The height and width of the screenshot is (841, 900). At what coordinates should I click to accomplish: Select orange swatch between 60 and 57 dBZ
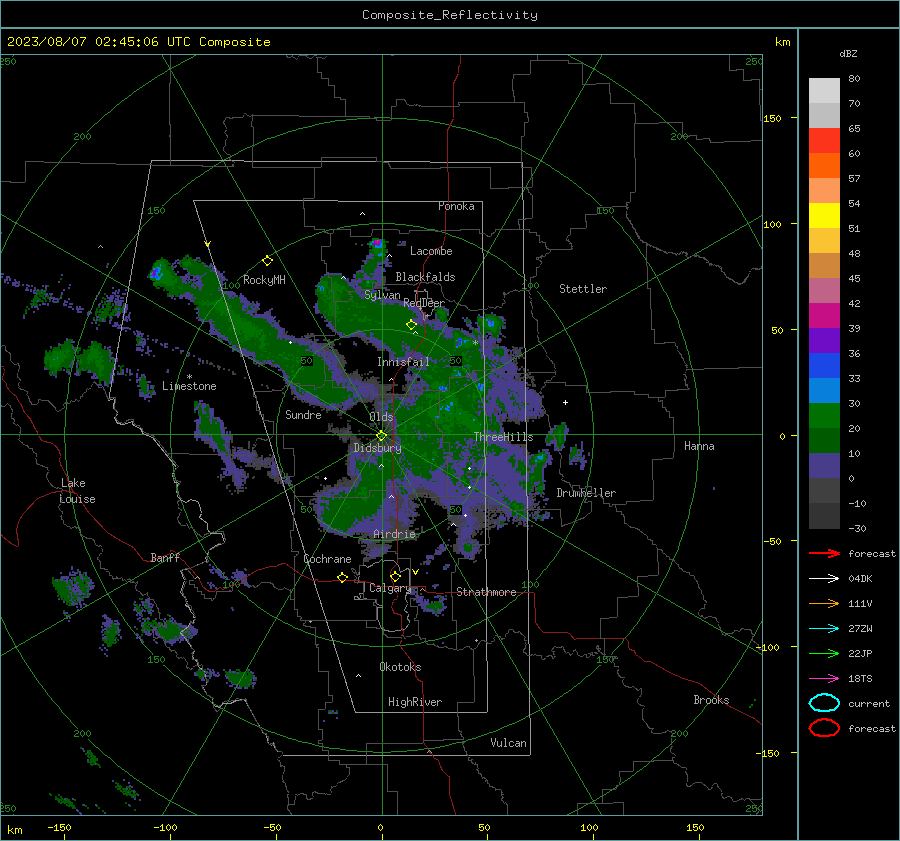click(824, 166)
